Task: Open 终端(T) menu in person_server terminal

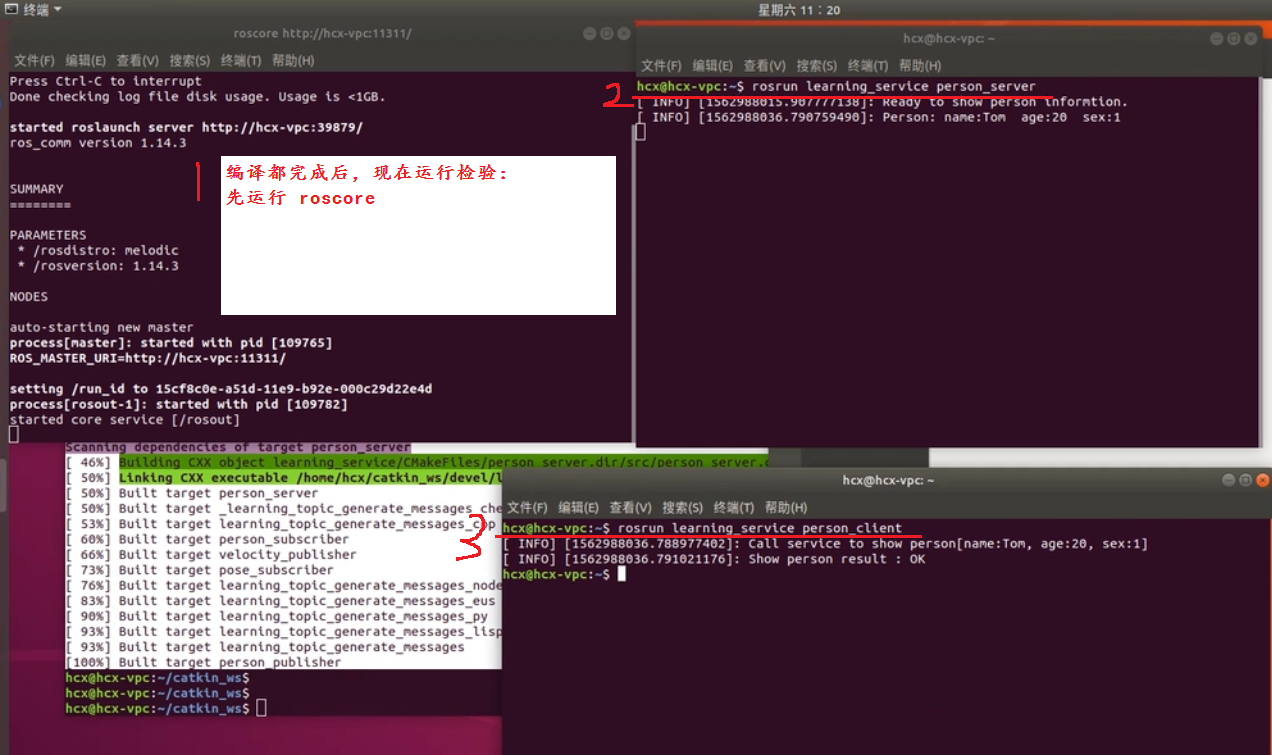Action: [x=868, y=66]
